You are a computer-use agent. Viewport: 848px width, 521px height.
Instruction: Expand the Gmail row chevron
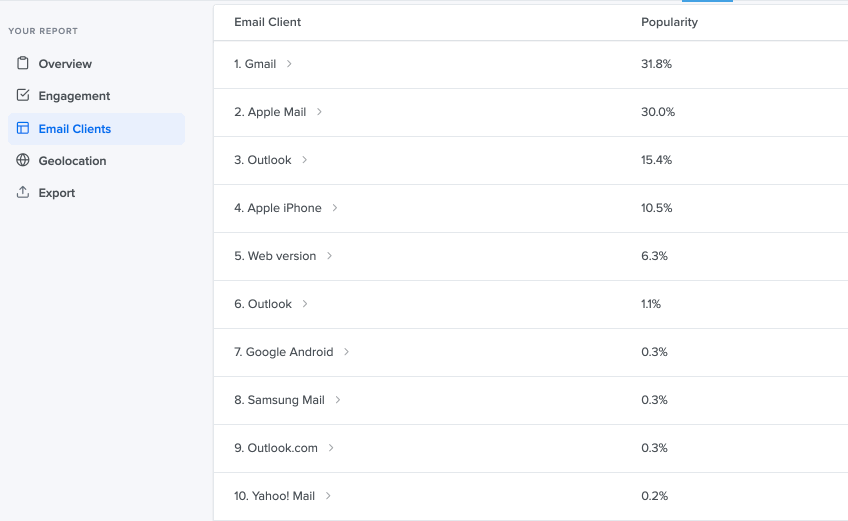[289, 64]
